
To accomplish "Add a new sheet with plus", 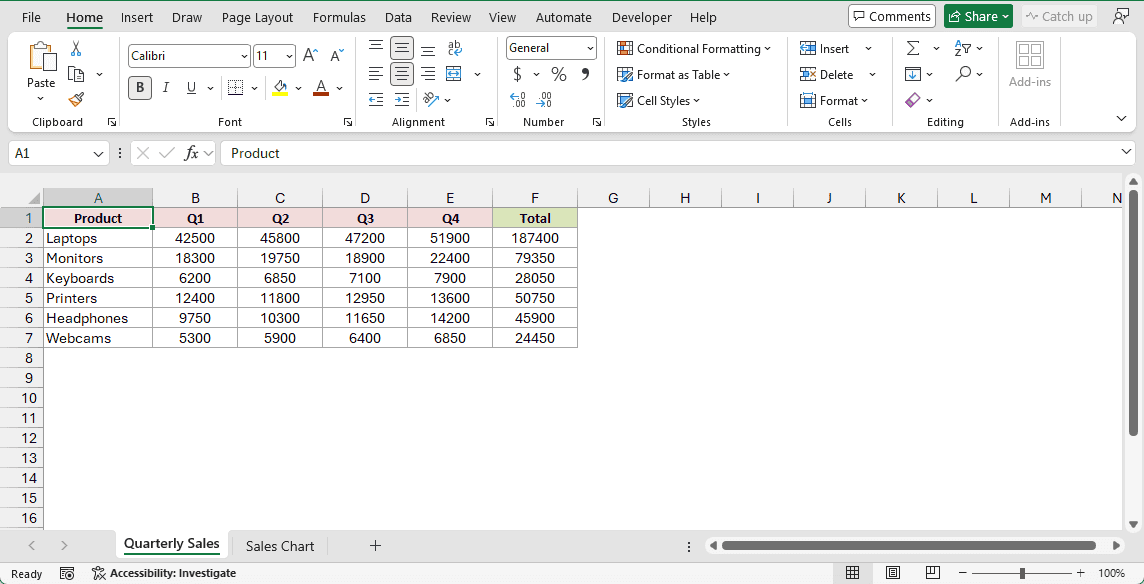I will tap(375, 545).
